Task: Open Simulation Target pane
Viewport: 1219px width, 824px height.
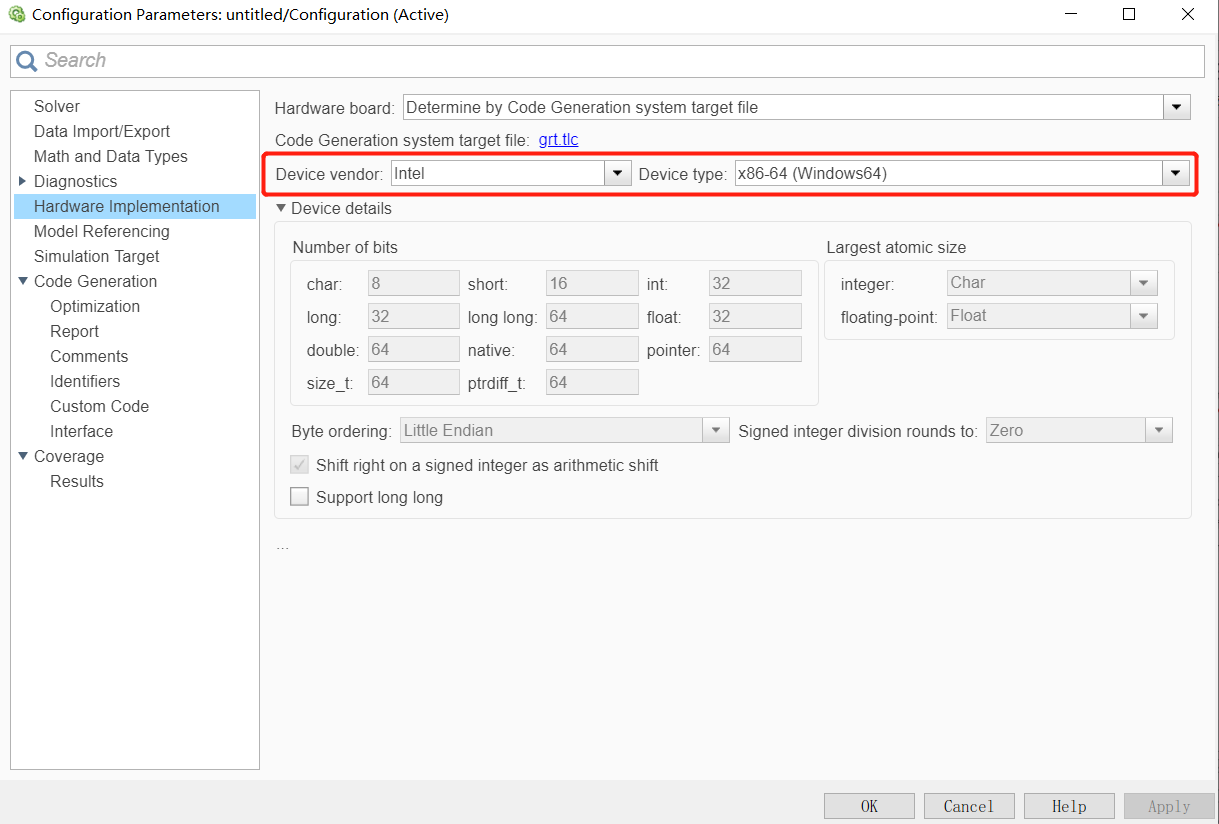Action: click(x=96, y=256)
